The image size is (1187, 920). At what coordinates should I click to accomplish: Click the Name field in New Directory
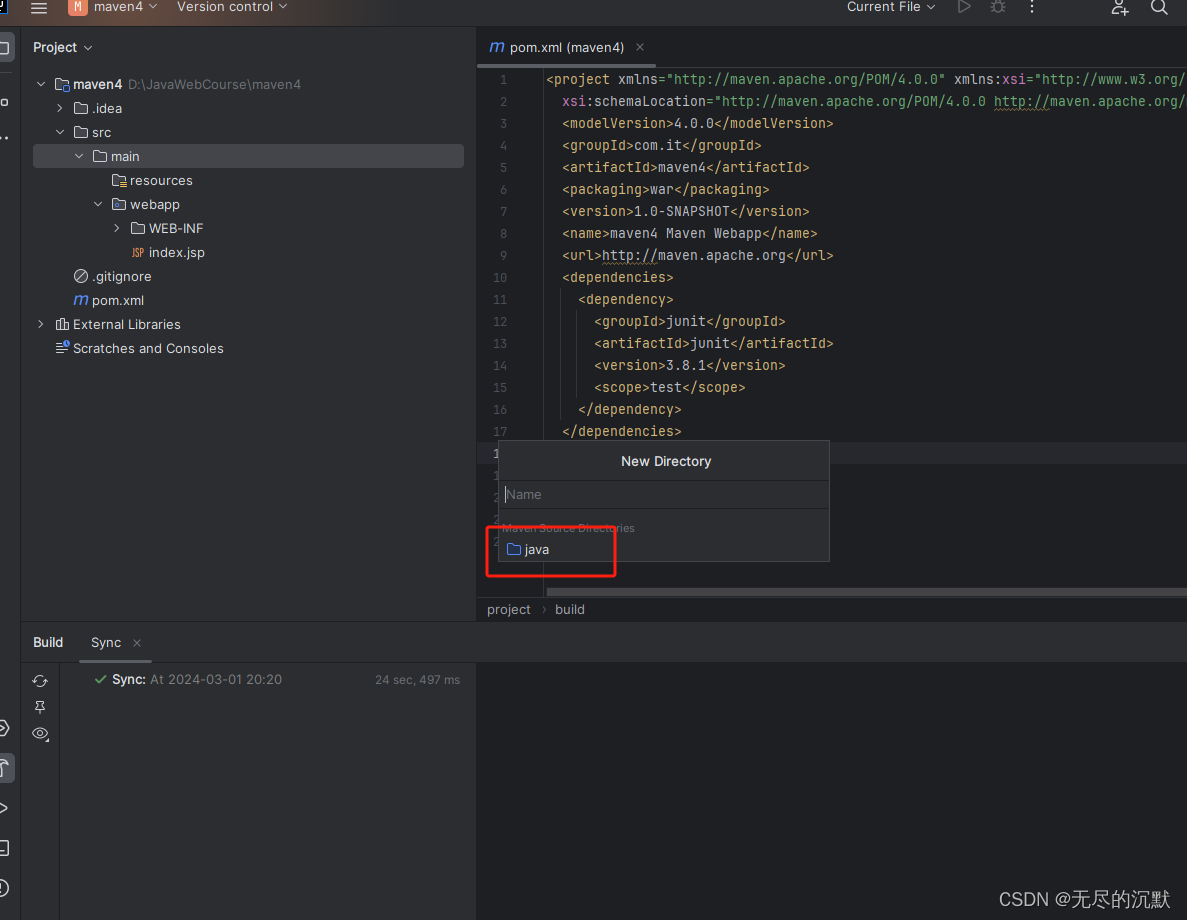click(664, 494)
